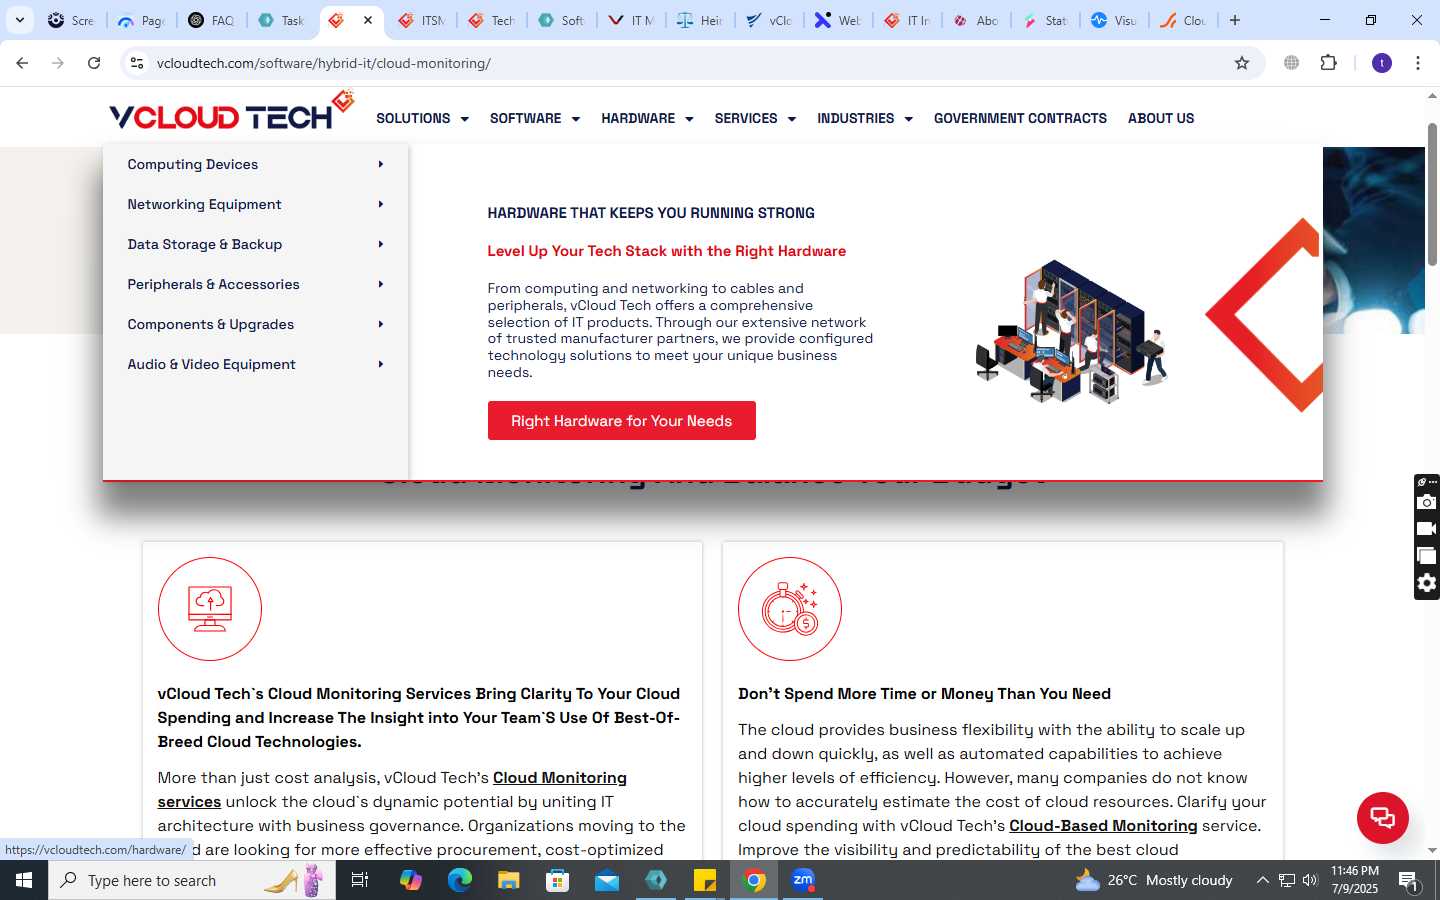This screenshot has height=900, width=1440.
Task: Open Windows Start menu
Action: point(24,880)
